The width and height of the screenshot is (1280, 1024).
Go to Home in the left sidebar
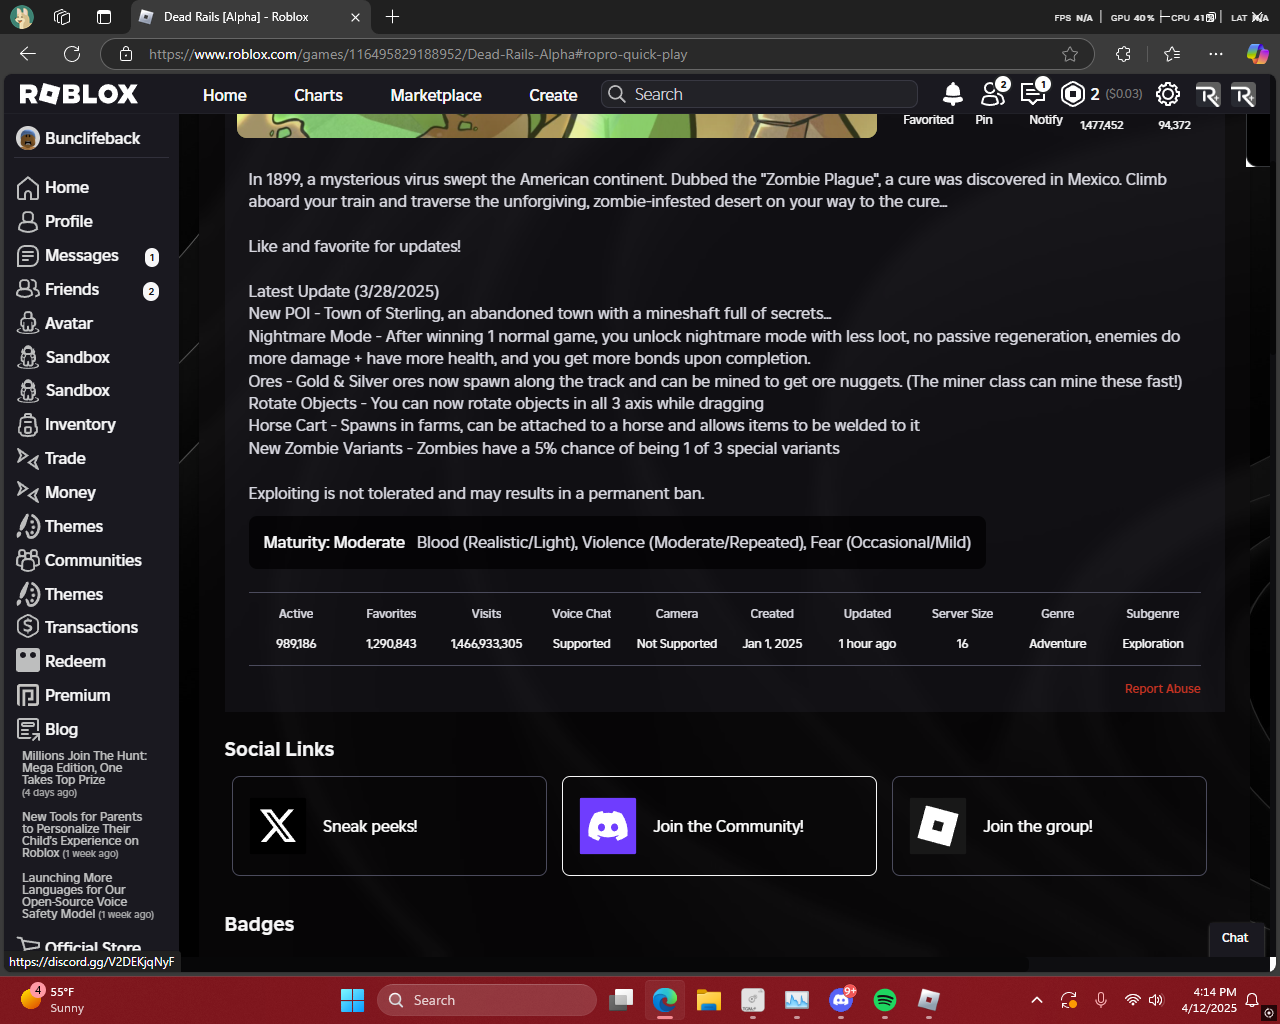click(x=66, y=187)
